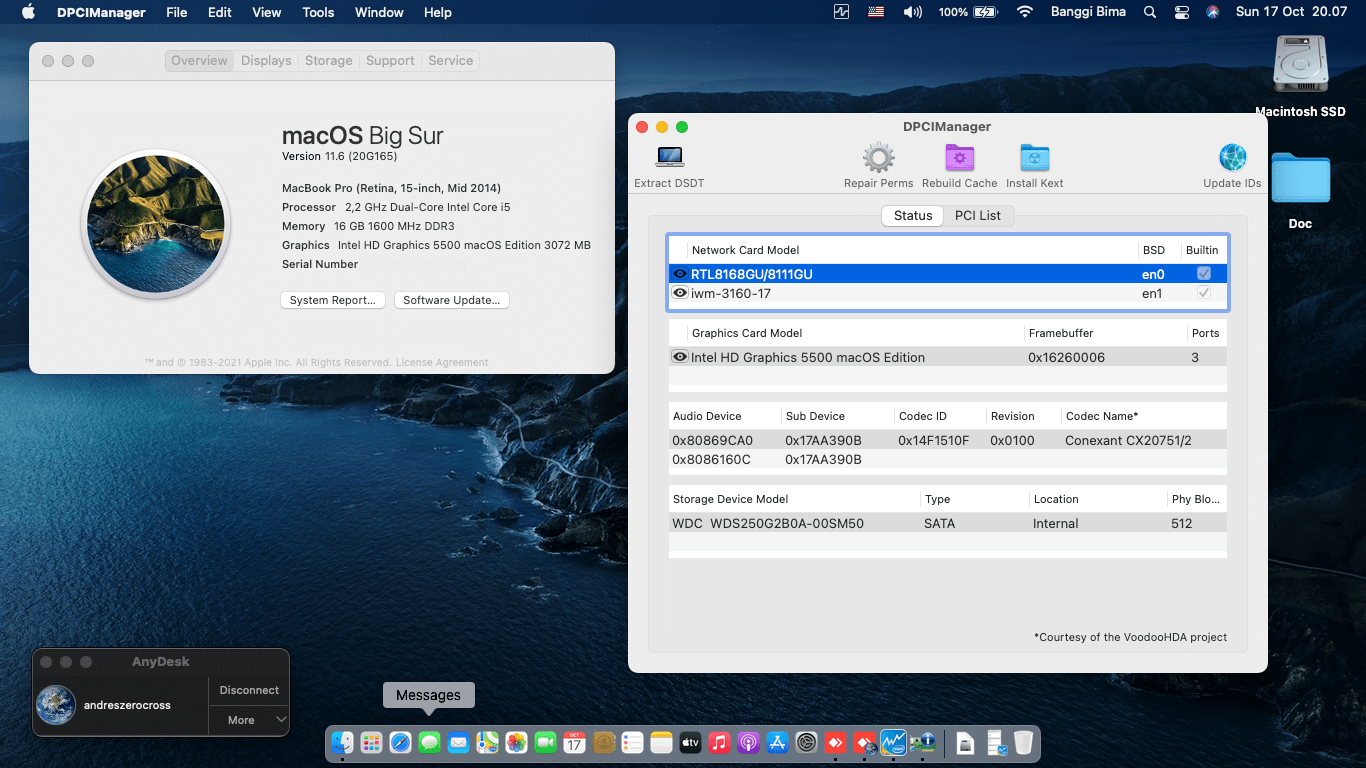Open the Support tab in About This Mac
The width and height of the screenshot is (1366, 768).
(390, 61)
